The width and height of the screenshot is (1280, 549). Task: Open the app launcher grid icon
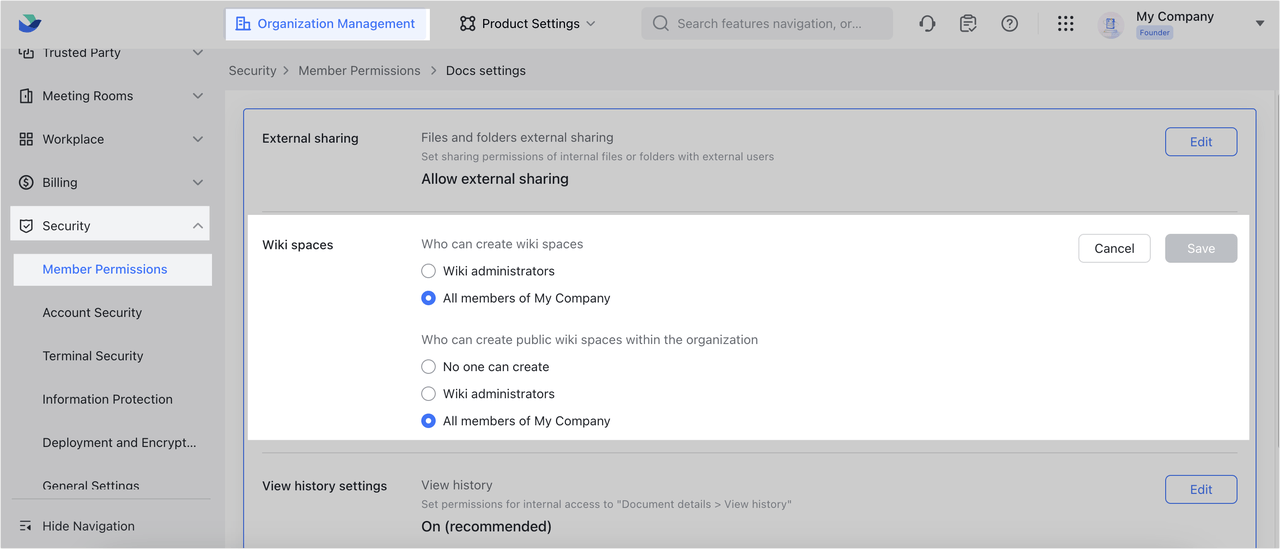pos(1066,23)
